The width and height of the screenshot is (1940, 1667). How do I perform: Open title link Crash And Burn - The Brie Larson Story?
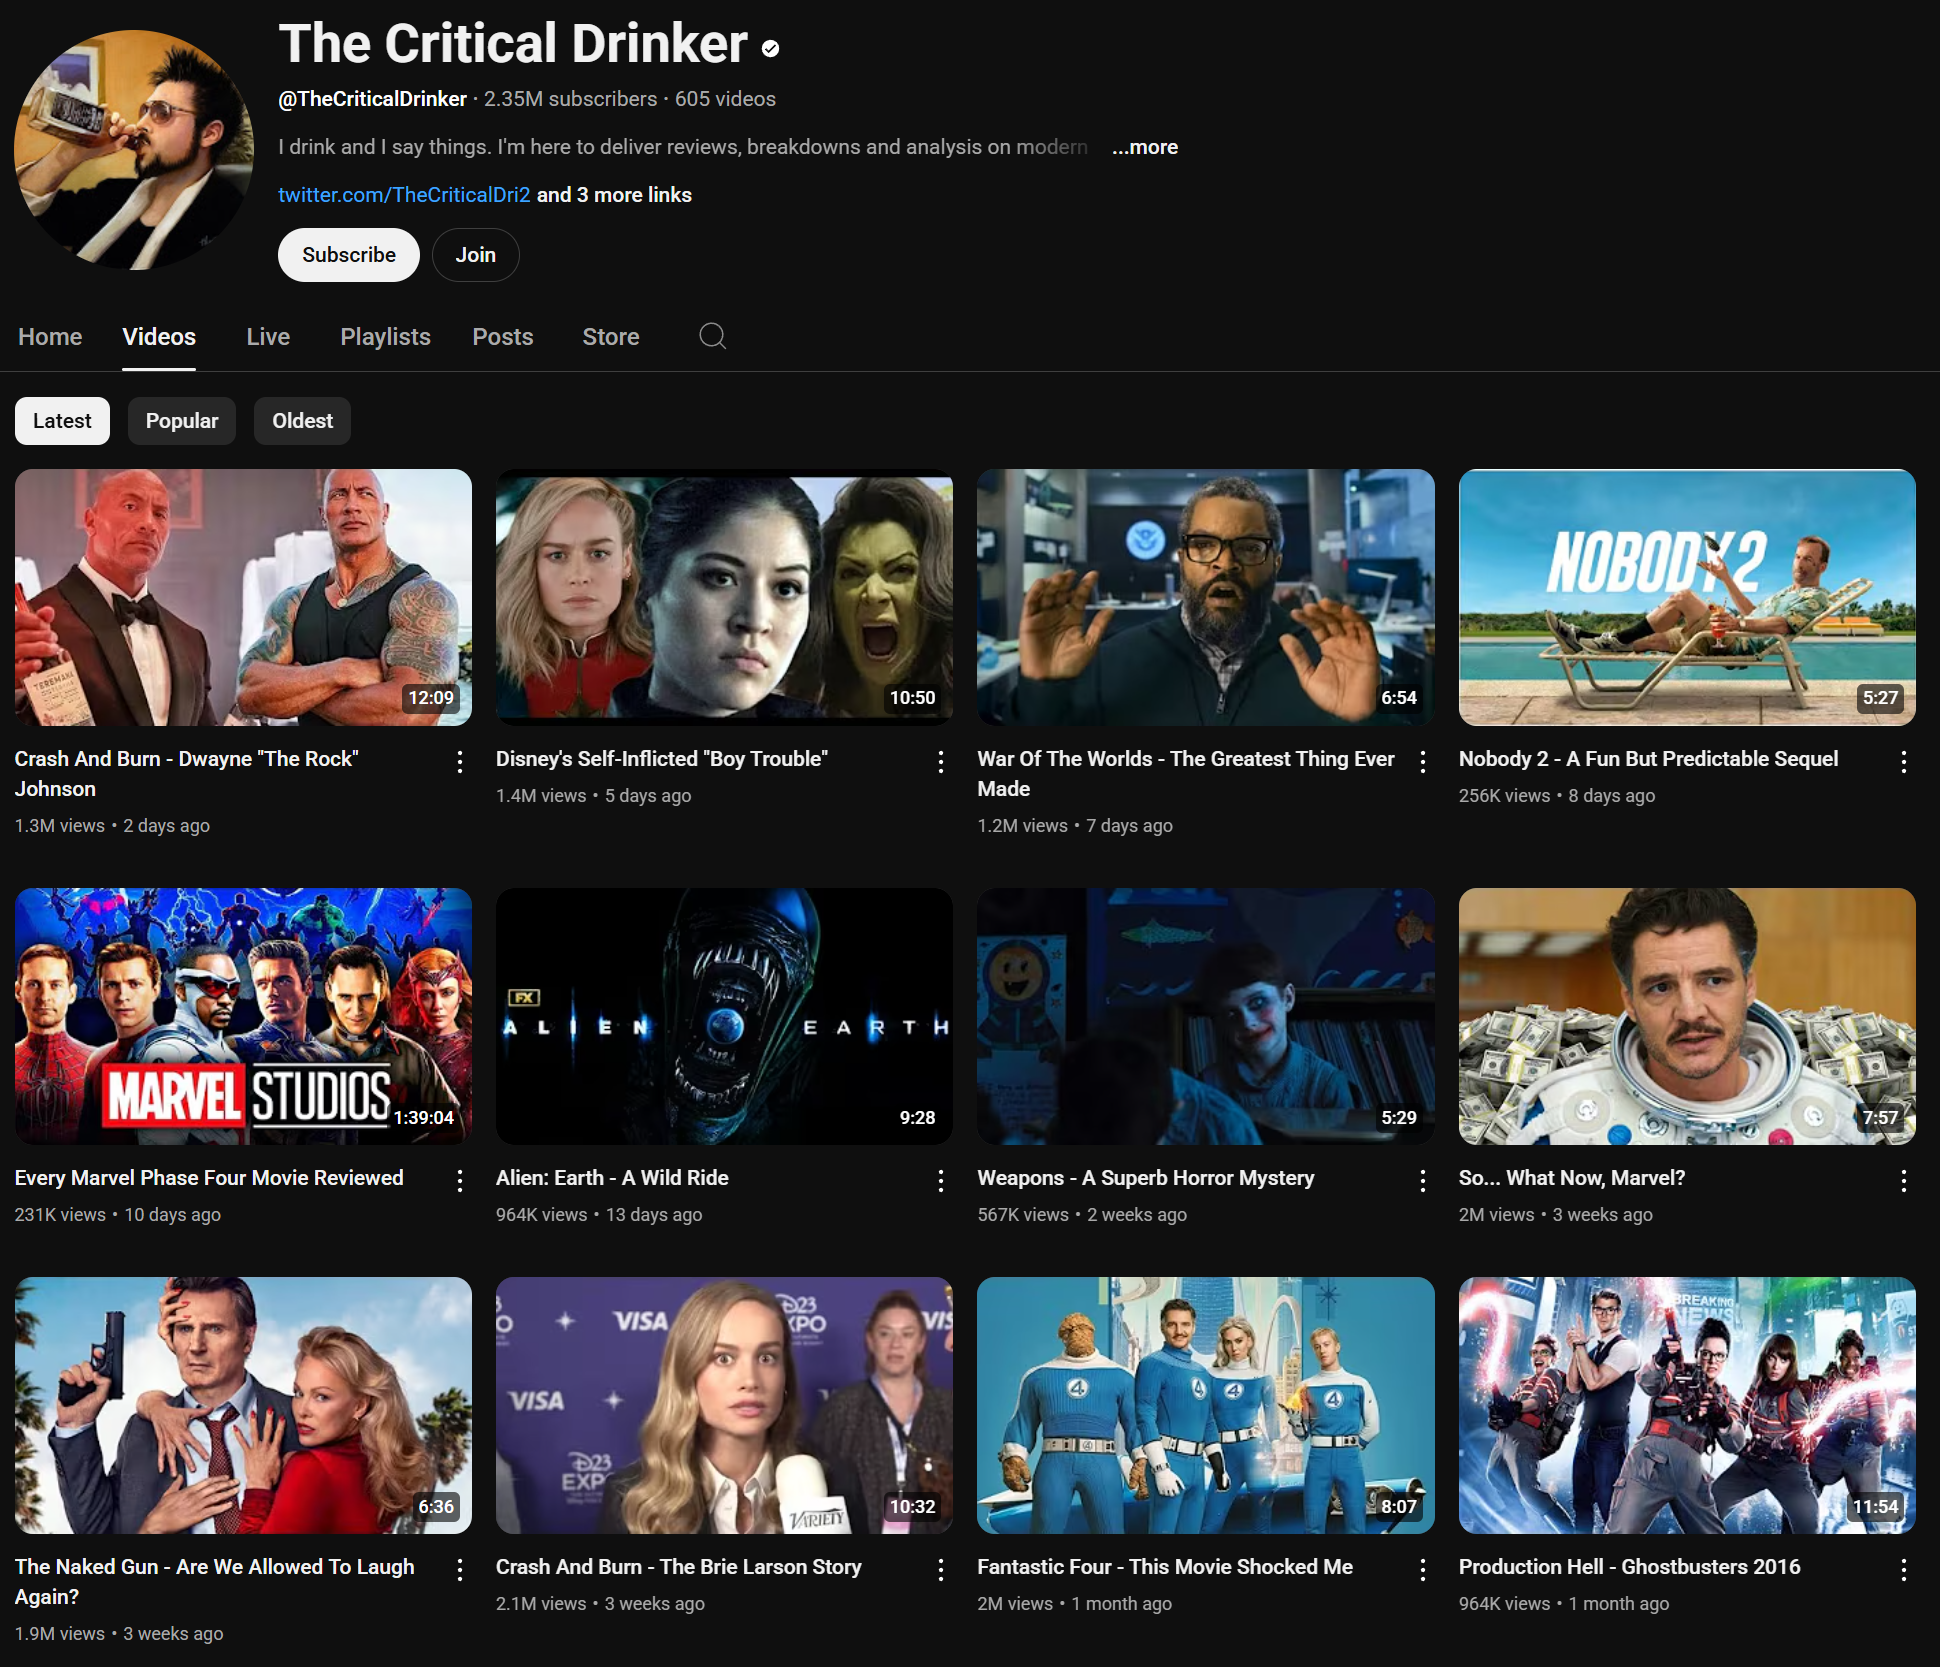click(679, 1567)
